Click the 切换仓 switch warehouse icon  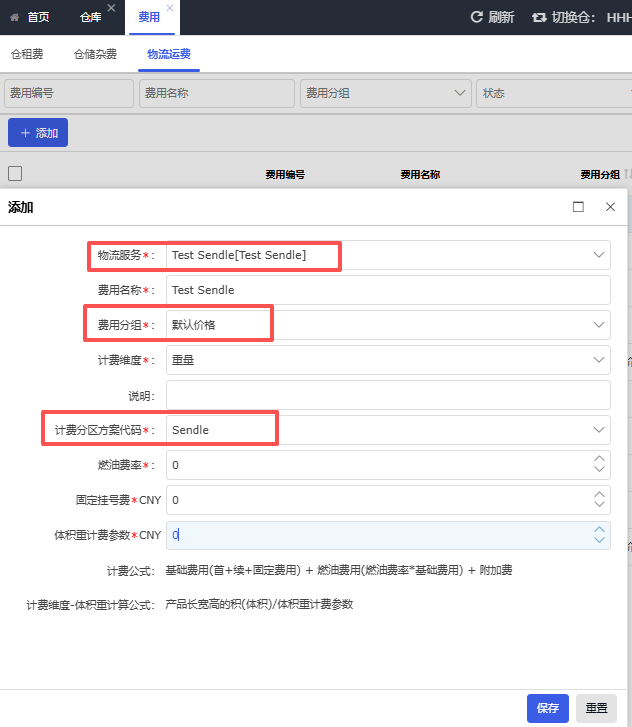tap(539, 17)
